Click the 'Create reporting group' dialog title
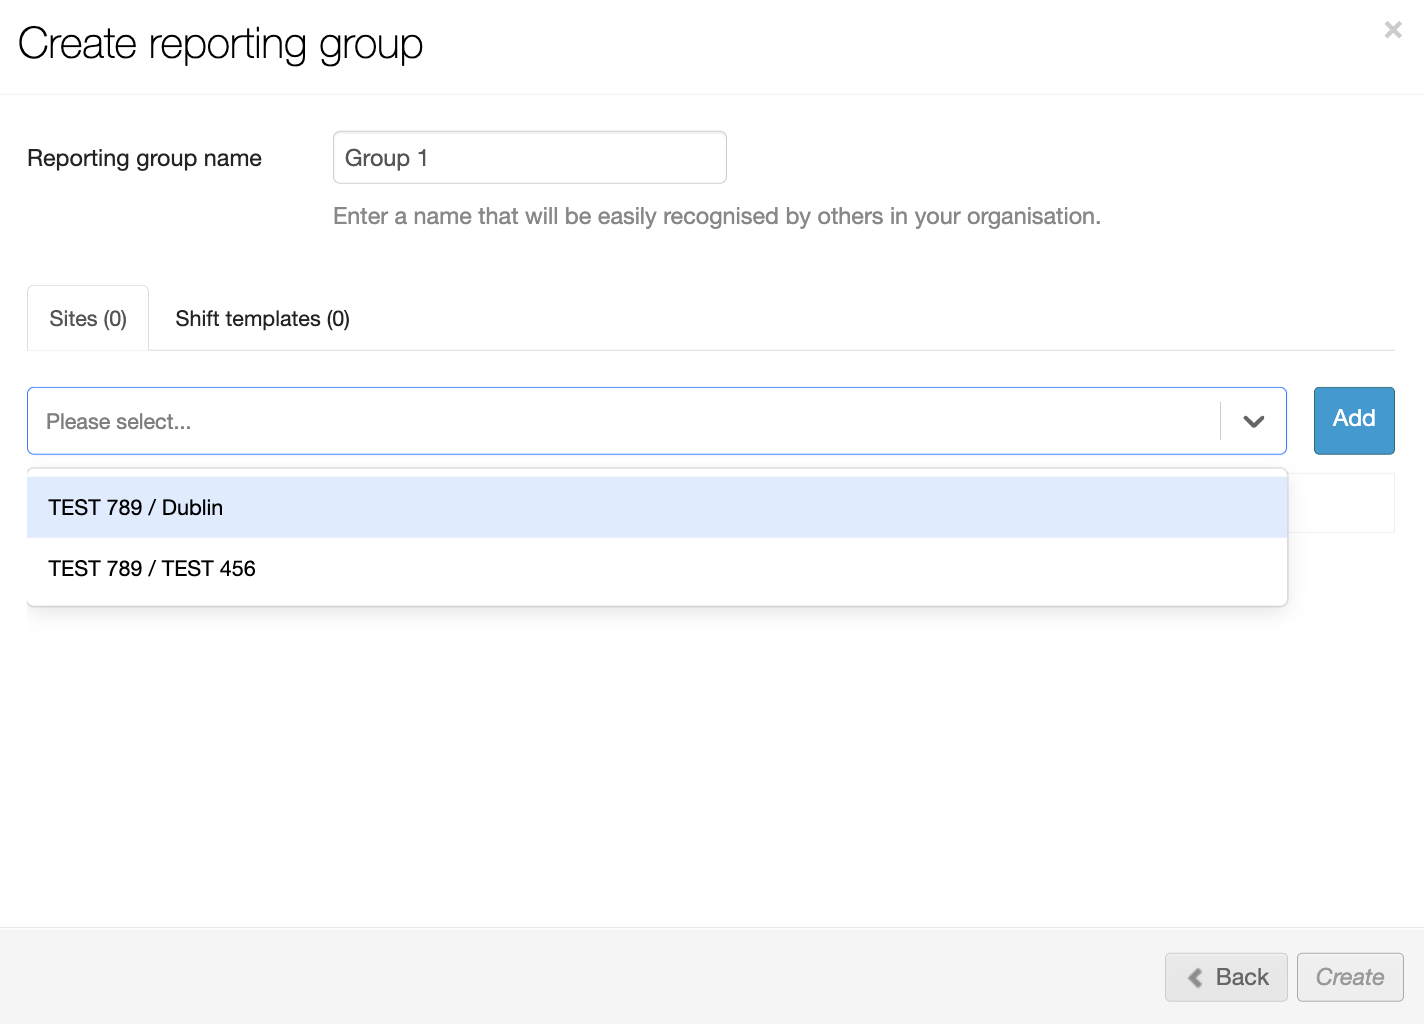The image size is (1424, 1024). click(220, 44)
